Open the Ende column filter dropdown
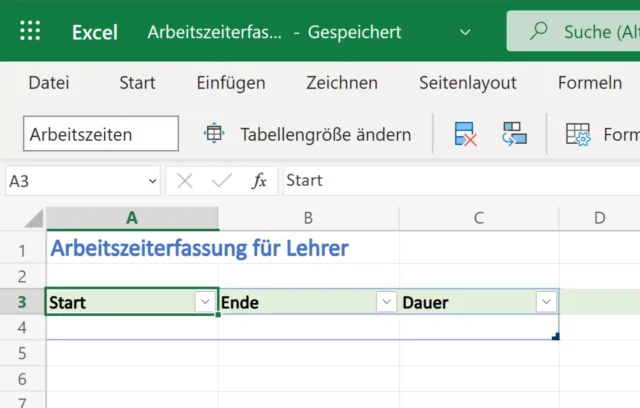 point(386,302)
